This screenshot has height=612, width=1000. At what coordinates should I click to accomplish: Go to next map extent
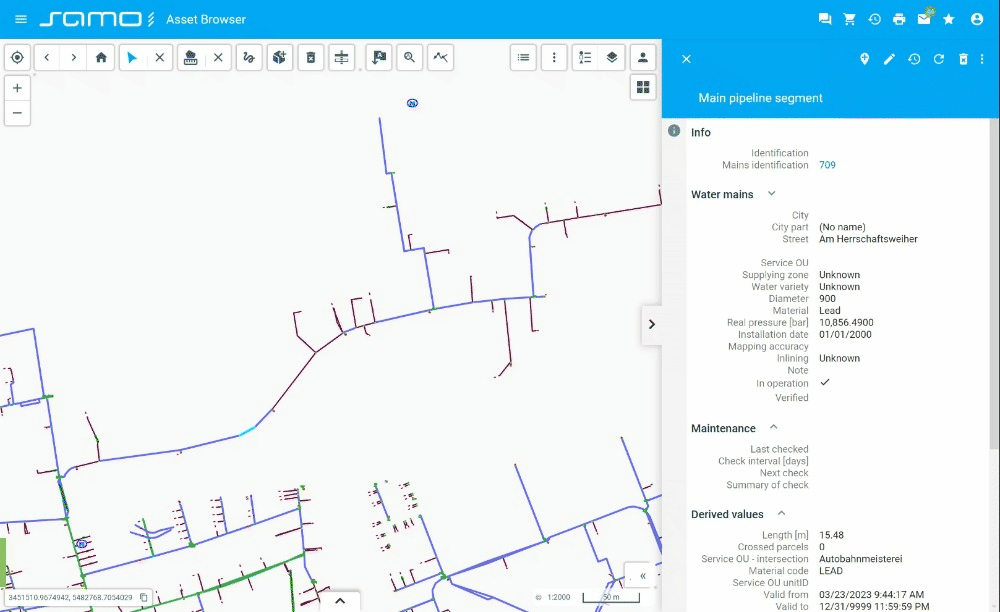pyautogui.click(x=74, y=57)
